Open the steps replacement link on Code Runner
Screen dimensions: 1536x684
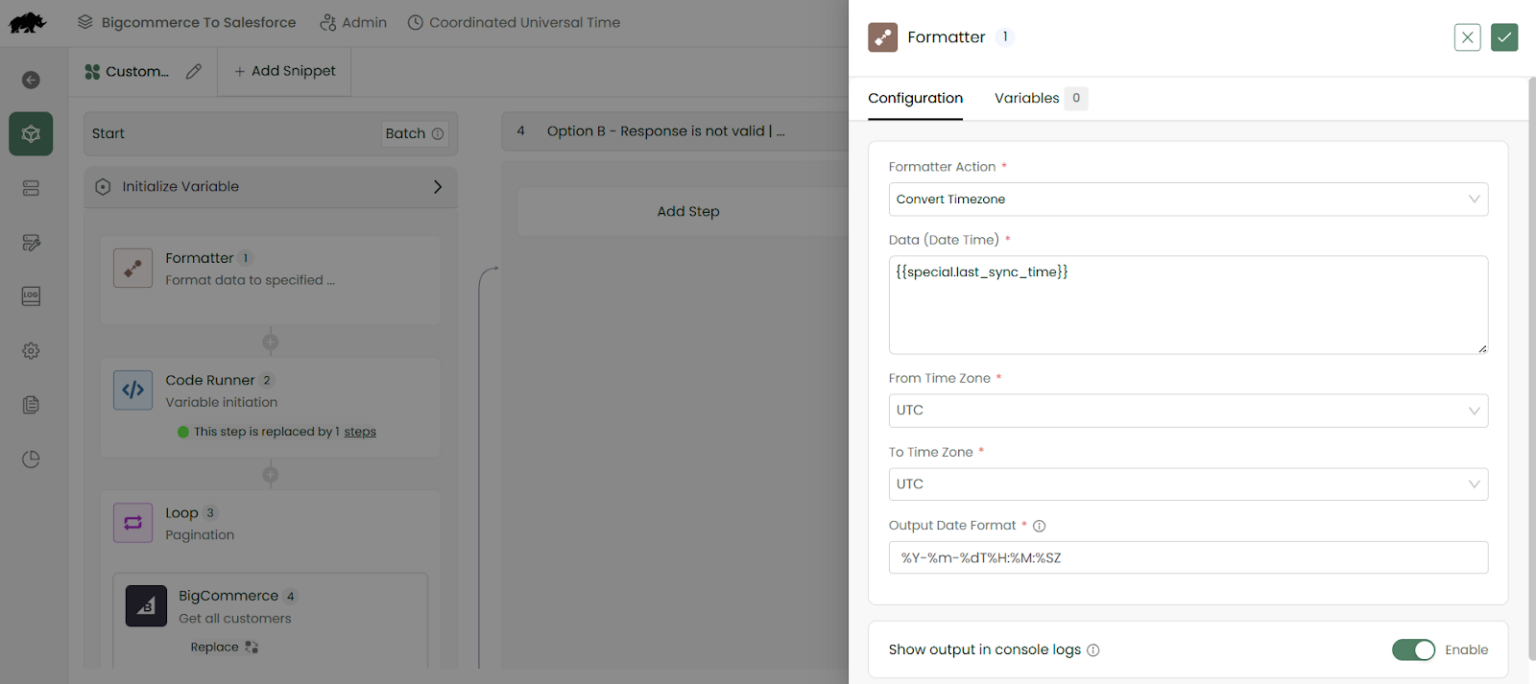(x=360, y=431)
